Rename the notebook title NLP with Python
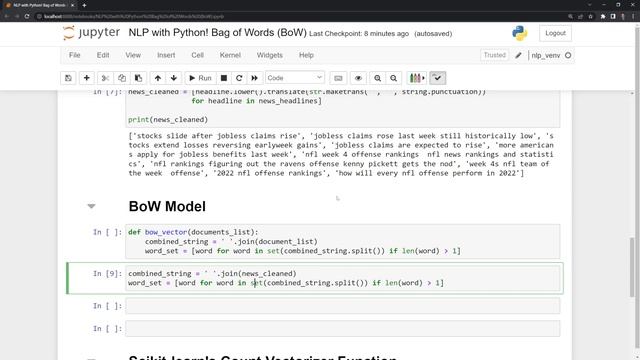Screen dimensions: 640x360 [x=218, y=33]
